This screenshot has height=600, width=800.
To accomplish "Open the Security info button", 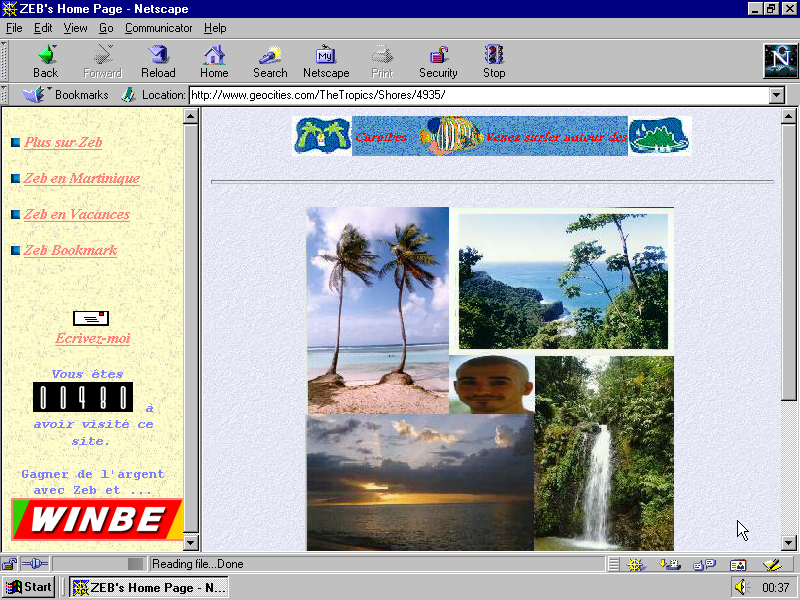I will pyautogui.click(x=438, y=61).
